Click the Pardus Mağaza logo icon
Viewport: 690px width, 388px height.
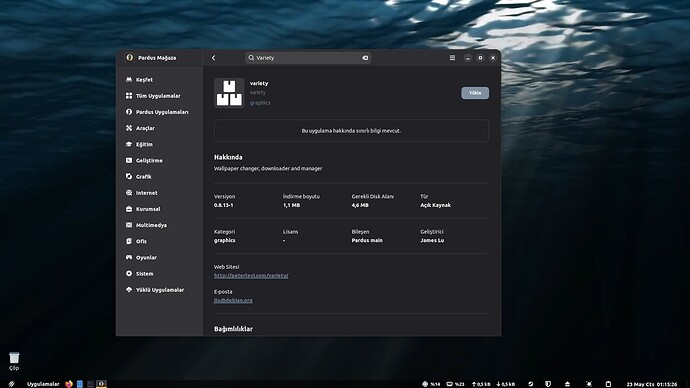[x=129, y=58]
